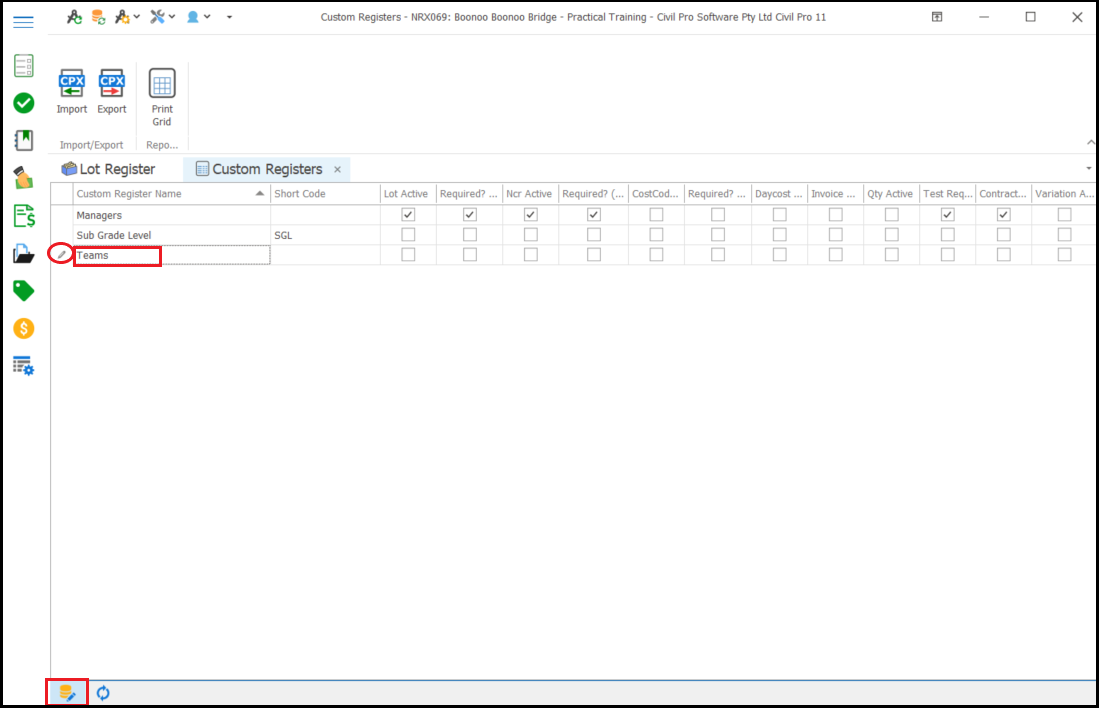Check Qty Active for the Teams row
The width and height of the screenshot is (1099, 708).
(x=890, y=254)
